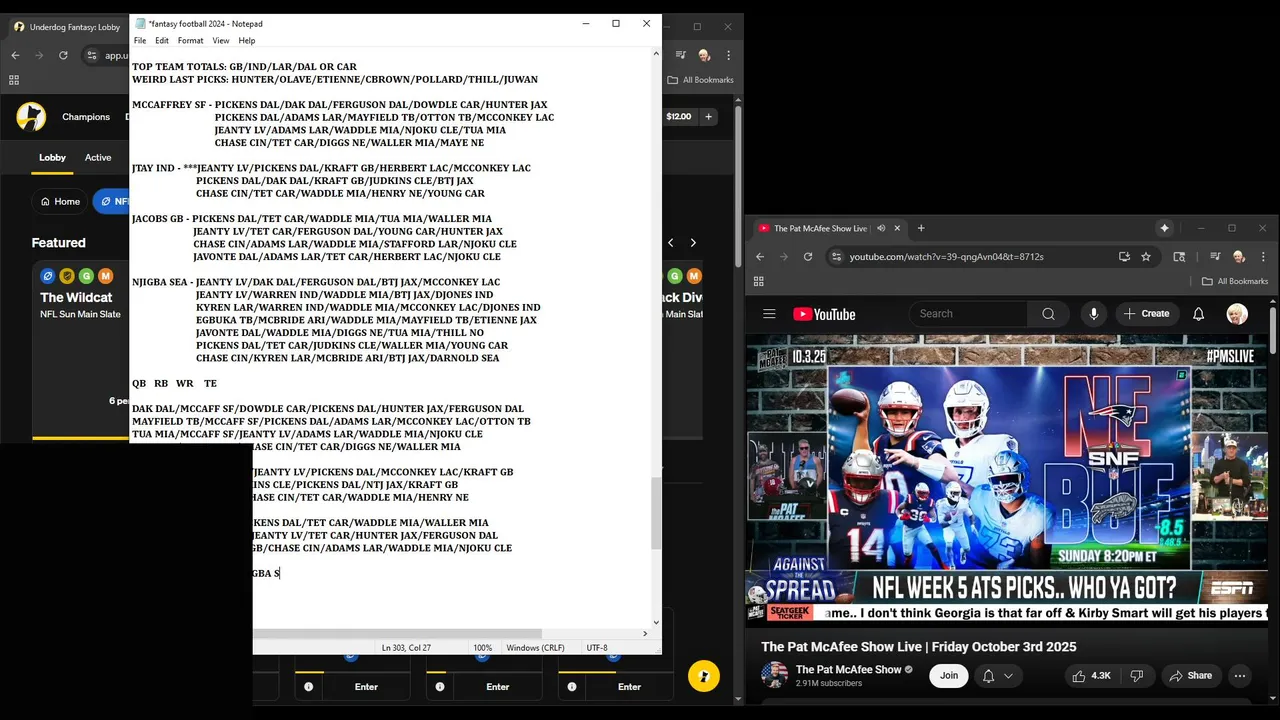Open Notepad File menu
This screenshot has width=1280, height=720.
(x=140, y=41)
